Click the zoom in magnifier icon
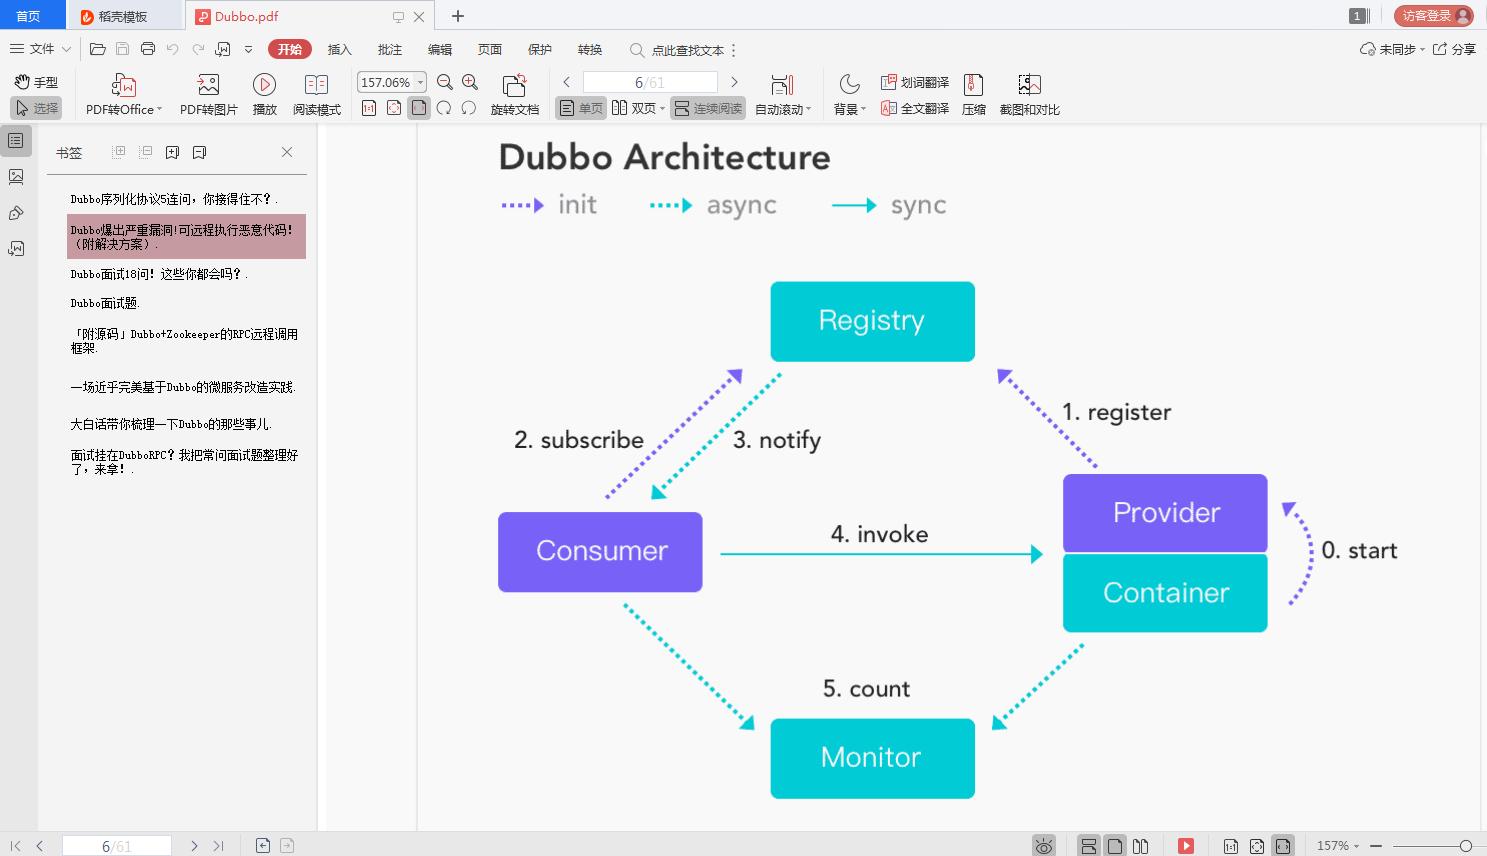 [x=470, y=82]
